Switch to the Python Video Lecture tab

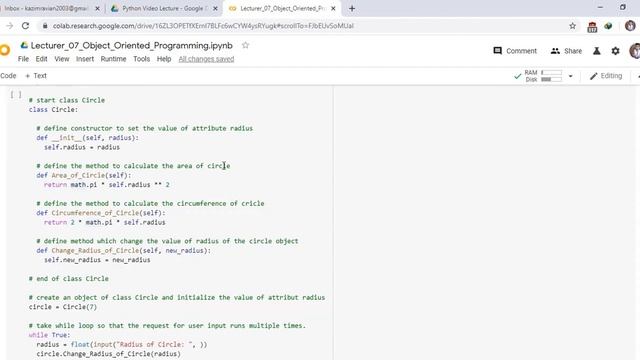tap(163, 8)
